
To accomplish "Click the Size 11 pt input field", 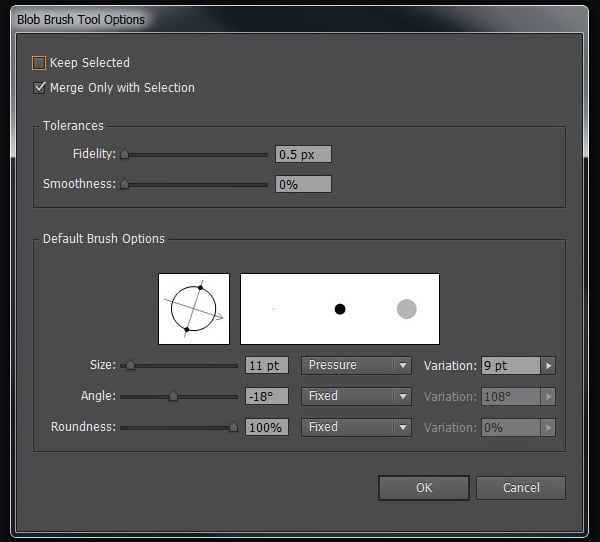I will tap(267, 366).
